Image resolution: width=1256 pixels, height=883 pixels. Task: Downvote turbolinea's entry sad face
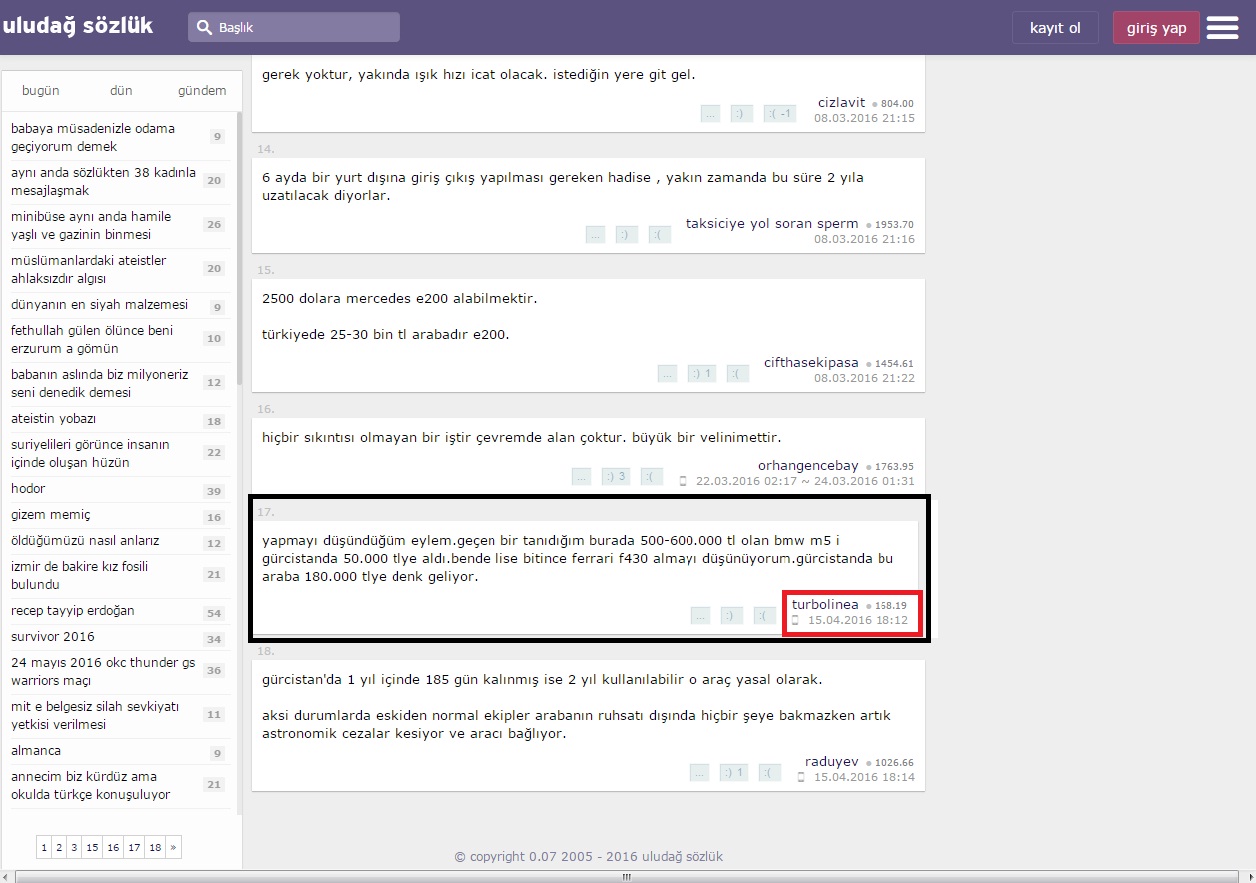765,615
